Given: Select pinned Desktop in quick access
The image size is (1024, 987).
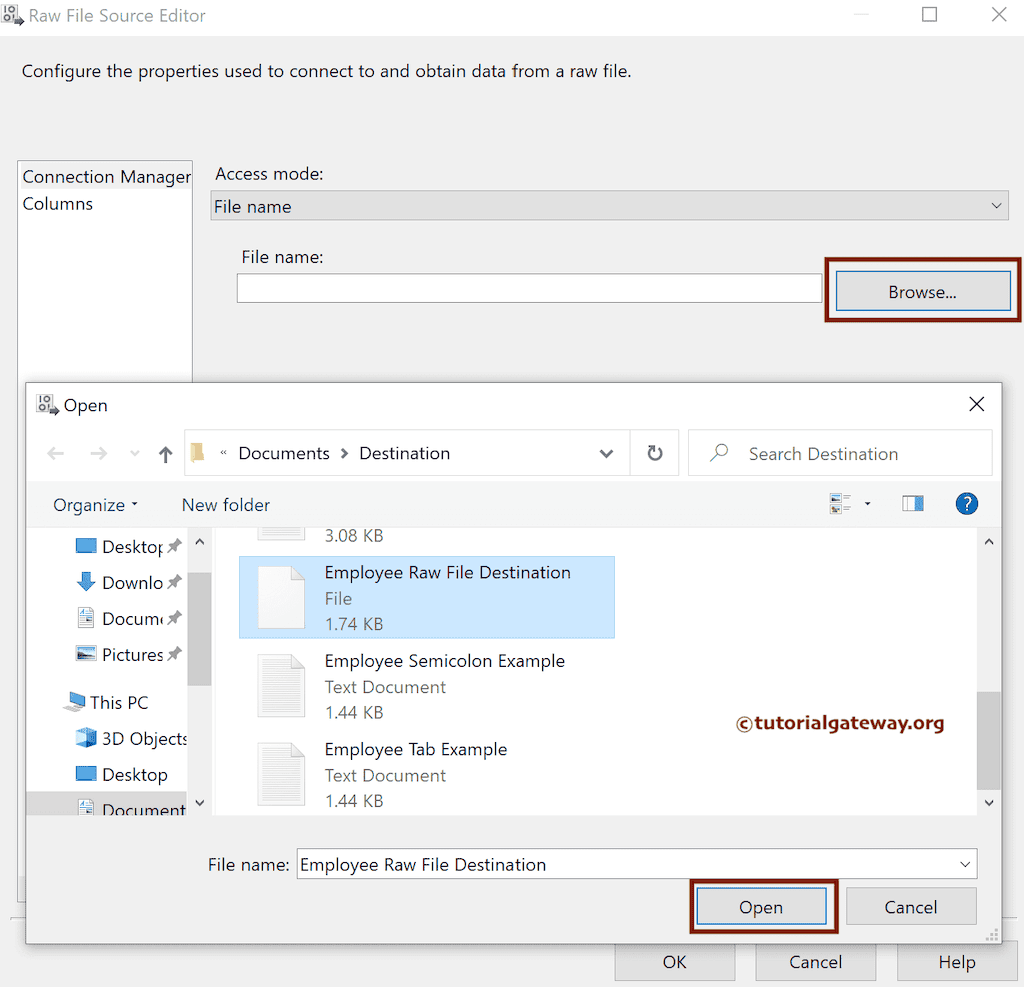Looking at the screenshot, I should pos(127,546).
